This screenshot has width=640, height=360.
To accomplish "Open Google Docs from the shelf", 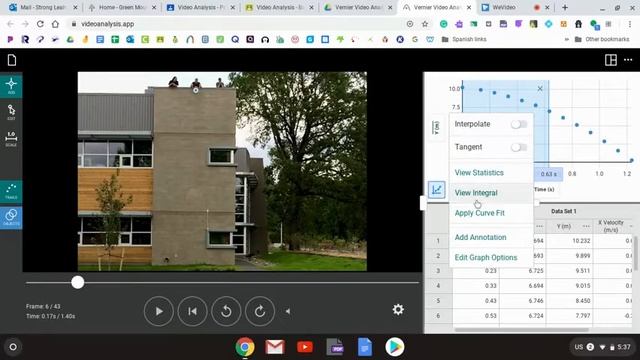I will click(x=365, y=347).
